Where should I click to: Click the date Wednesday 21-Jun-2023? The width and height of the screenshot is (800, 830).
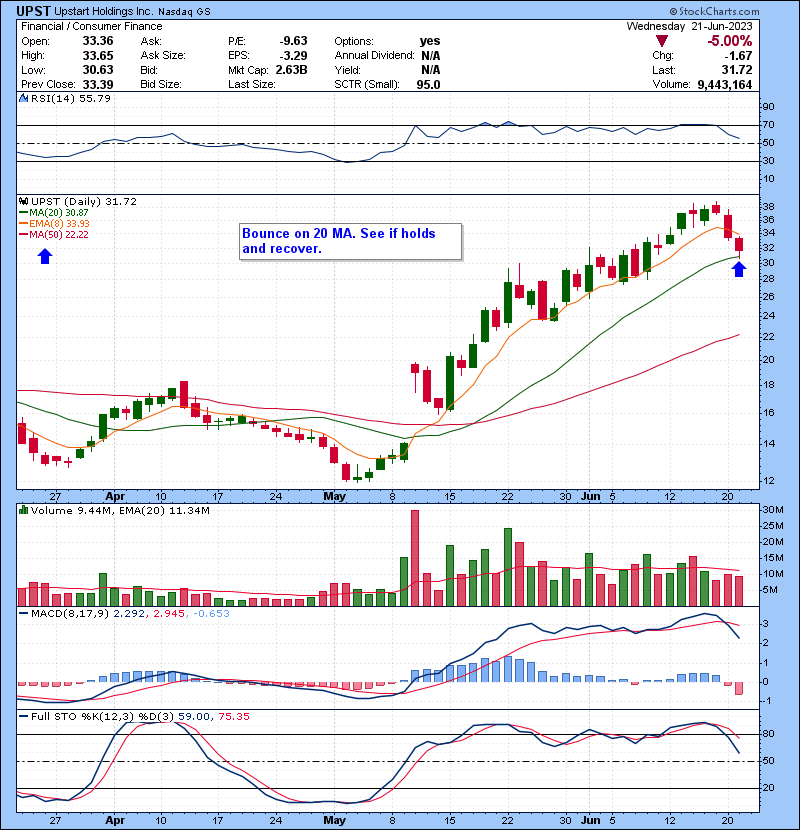pyautogui.click(x=689, y=26)
